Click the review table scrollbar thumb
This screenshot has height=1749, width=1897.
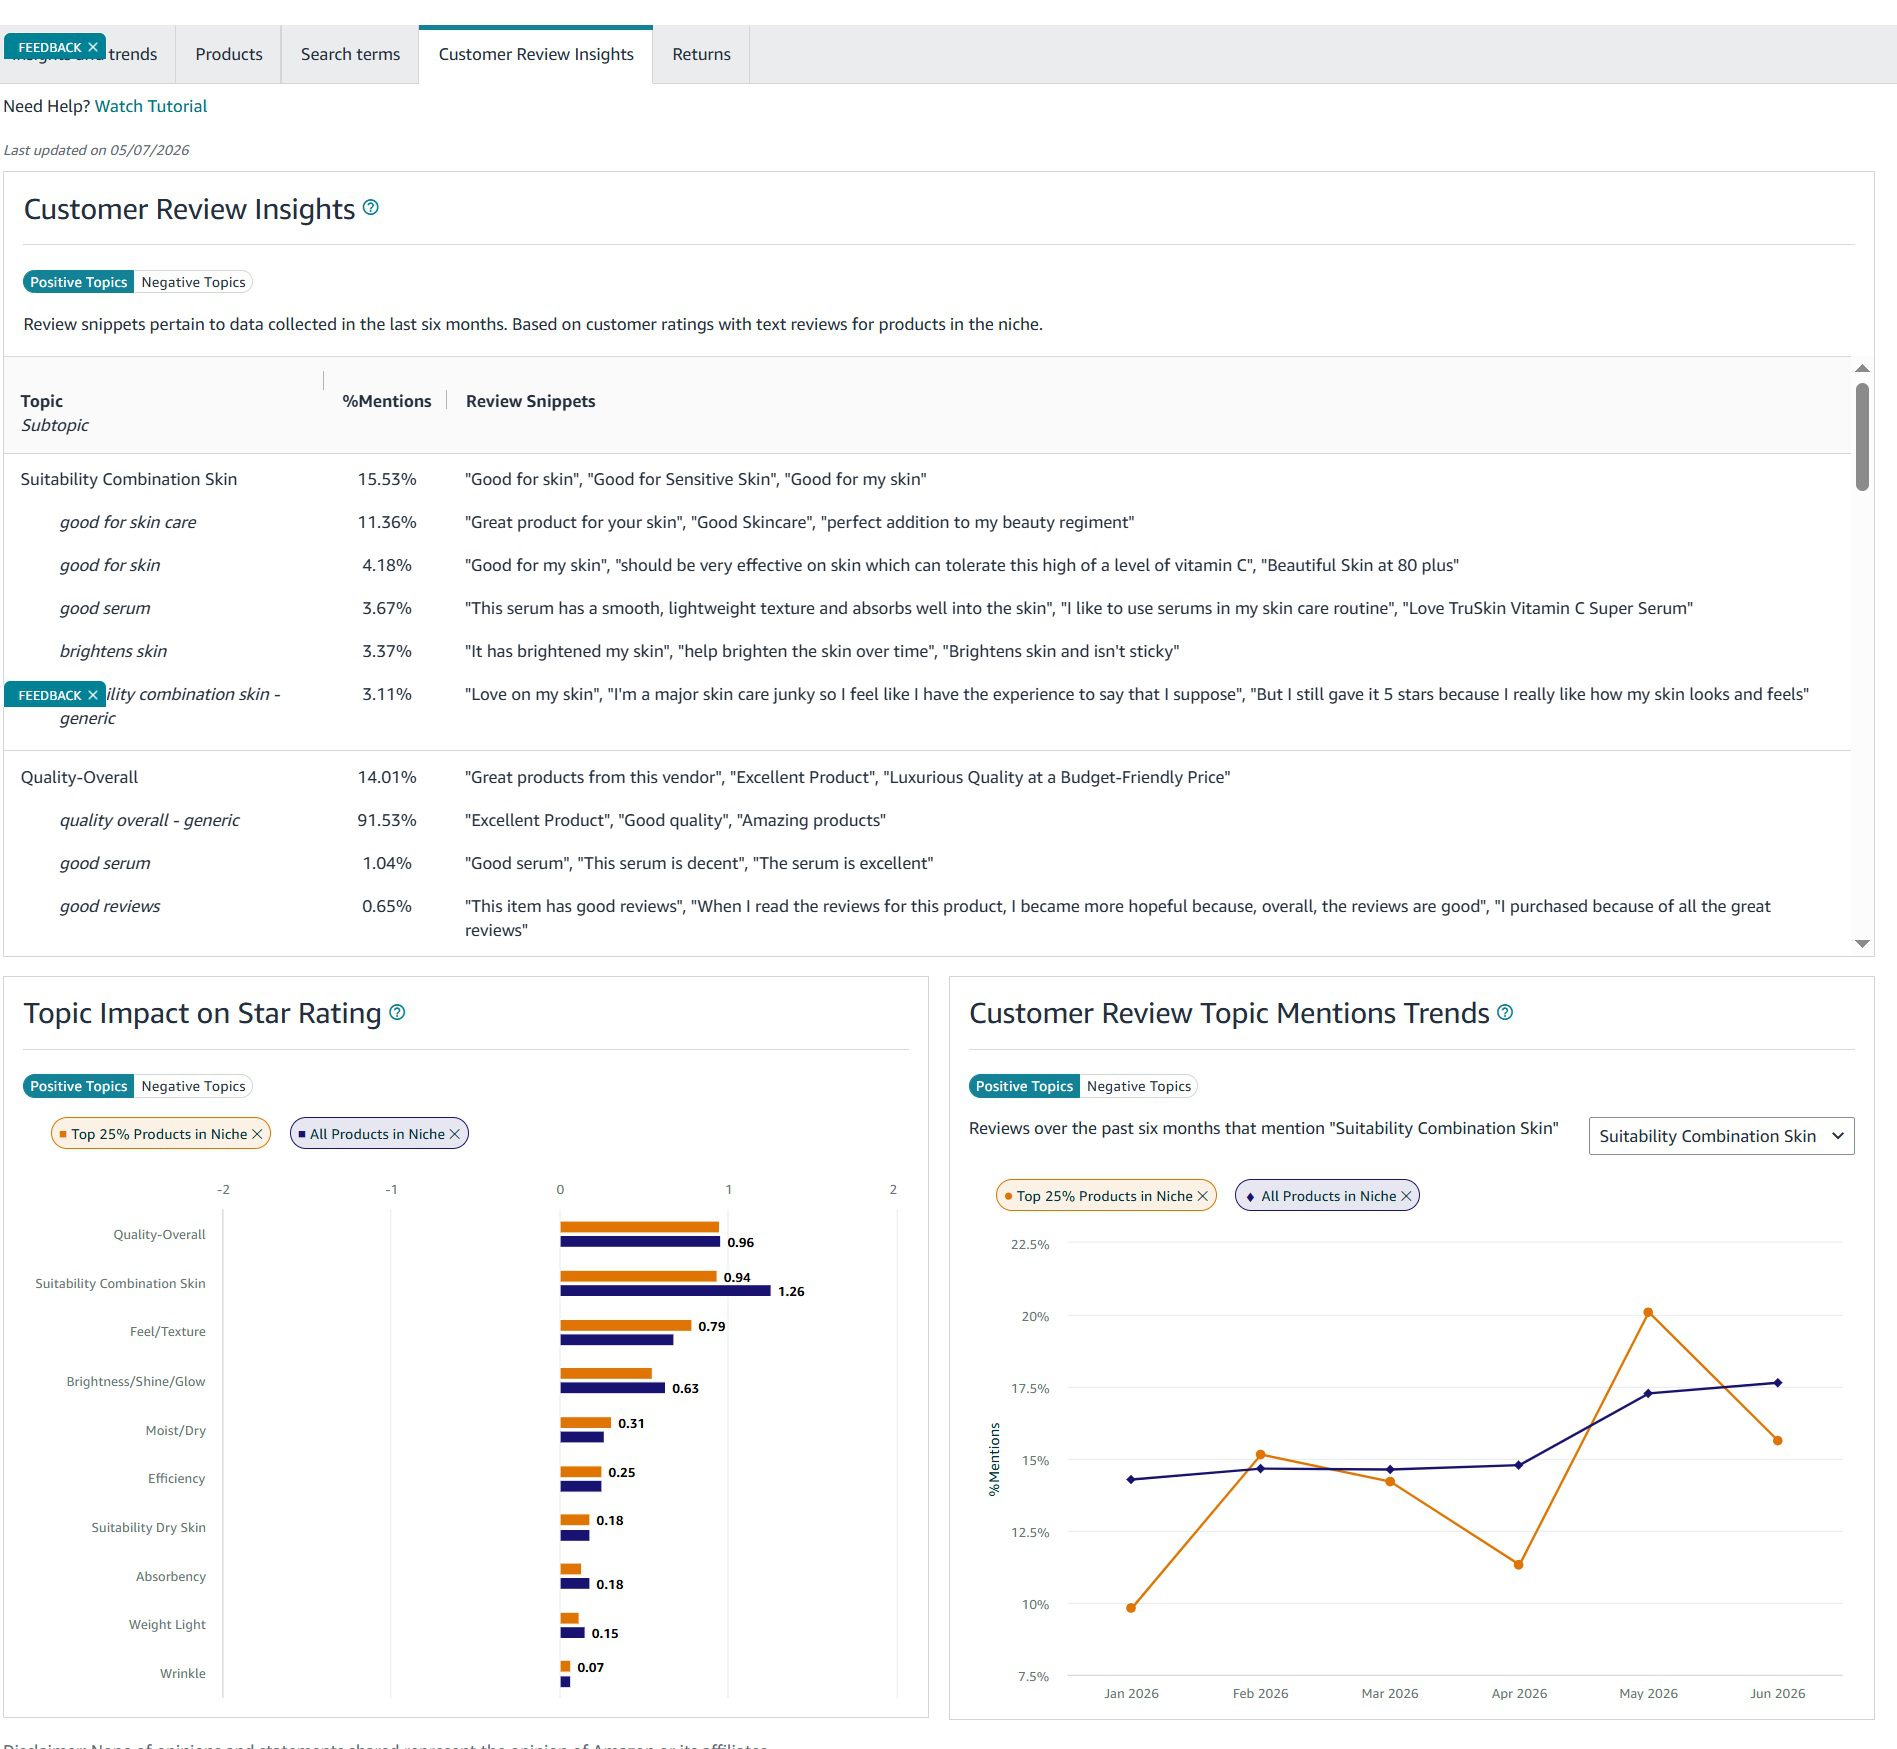[x=1862, y=437]
